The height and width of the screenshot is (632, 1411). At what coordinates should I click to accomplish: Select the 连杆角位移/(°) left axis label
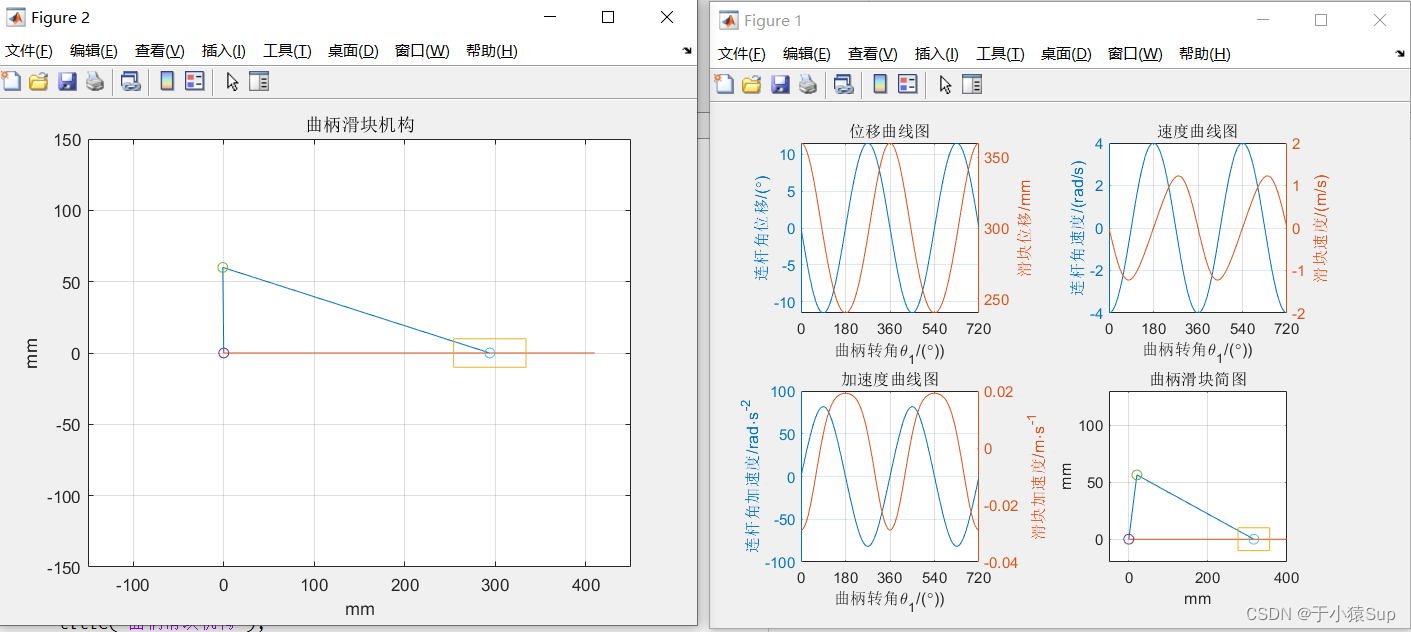pyautogui.click(x=763, y=227)
